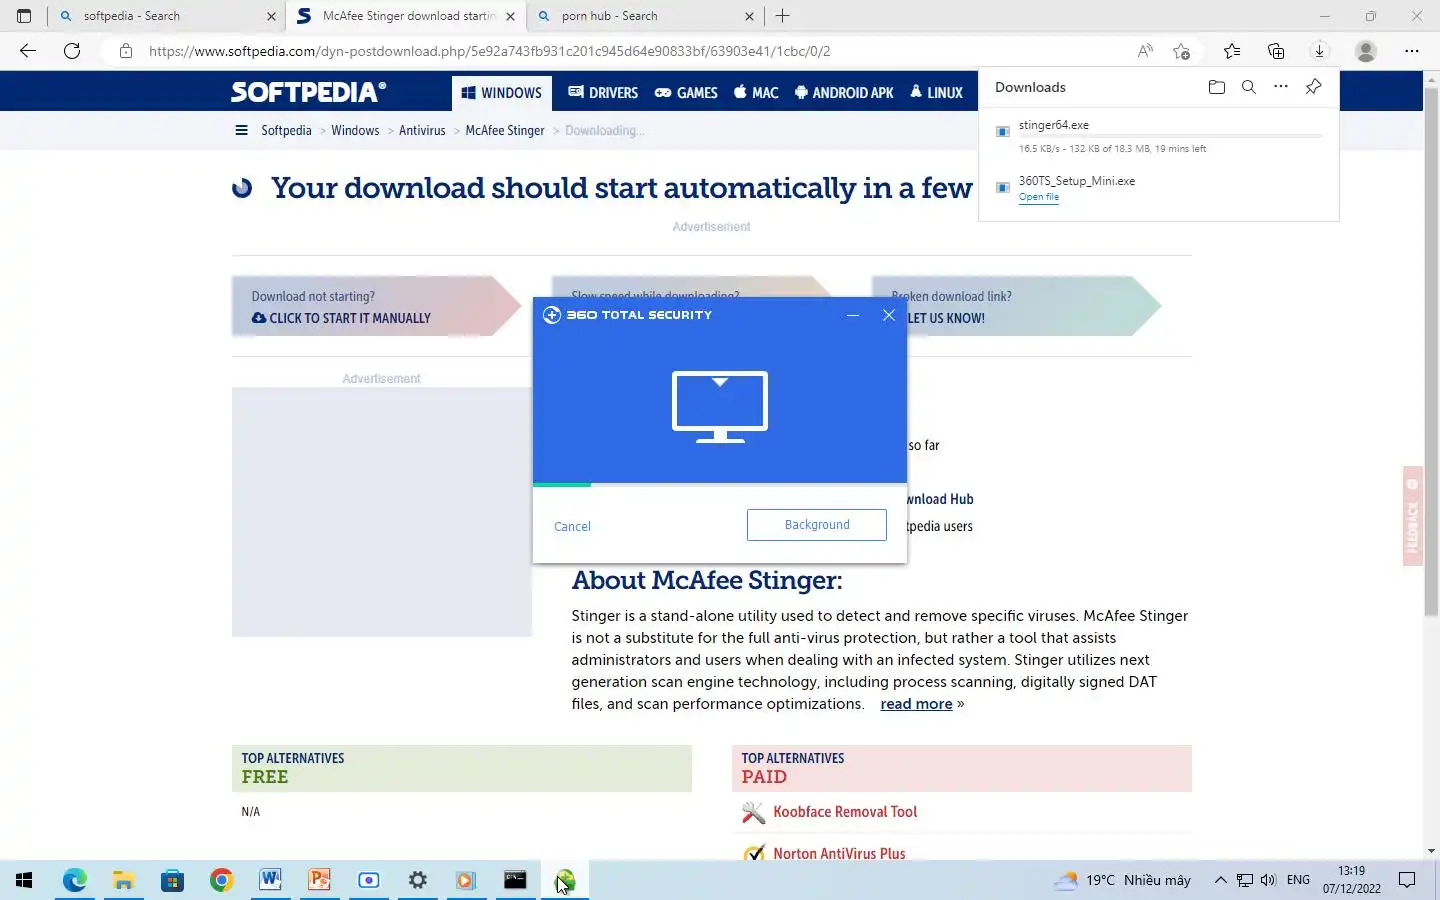Open Collections icon in toolbar
1440x900 pixels.
tap(1276, 51)
